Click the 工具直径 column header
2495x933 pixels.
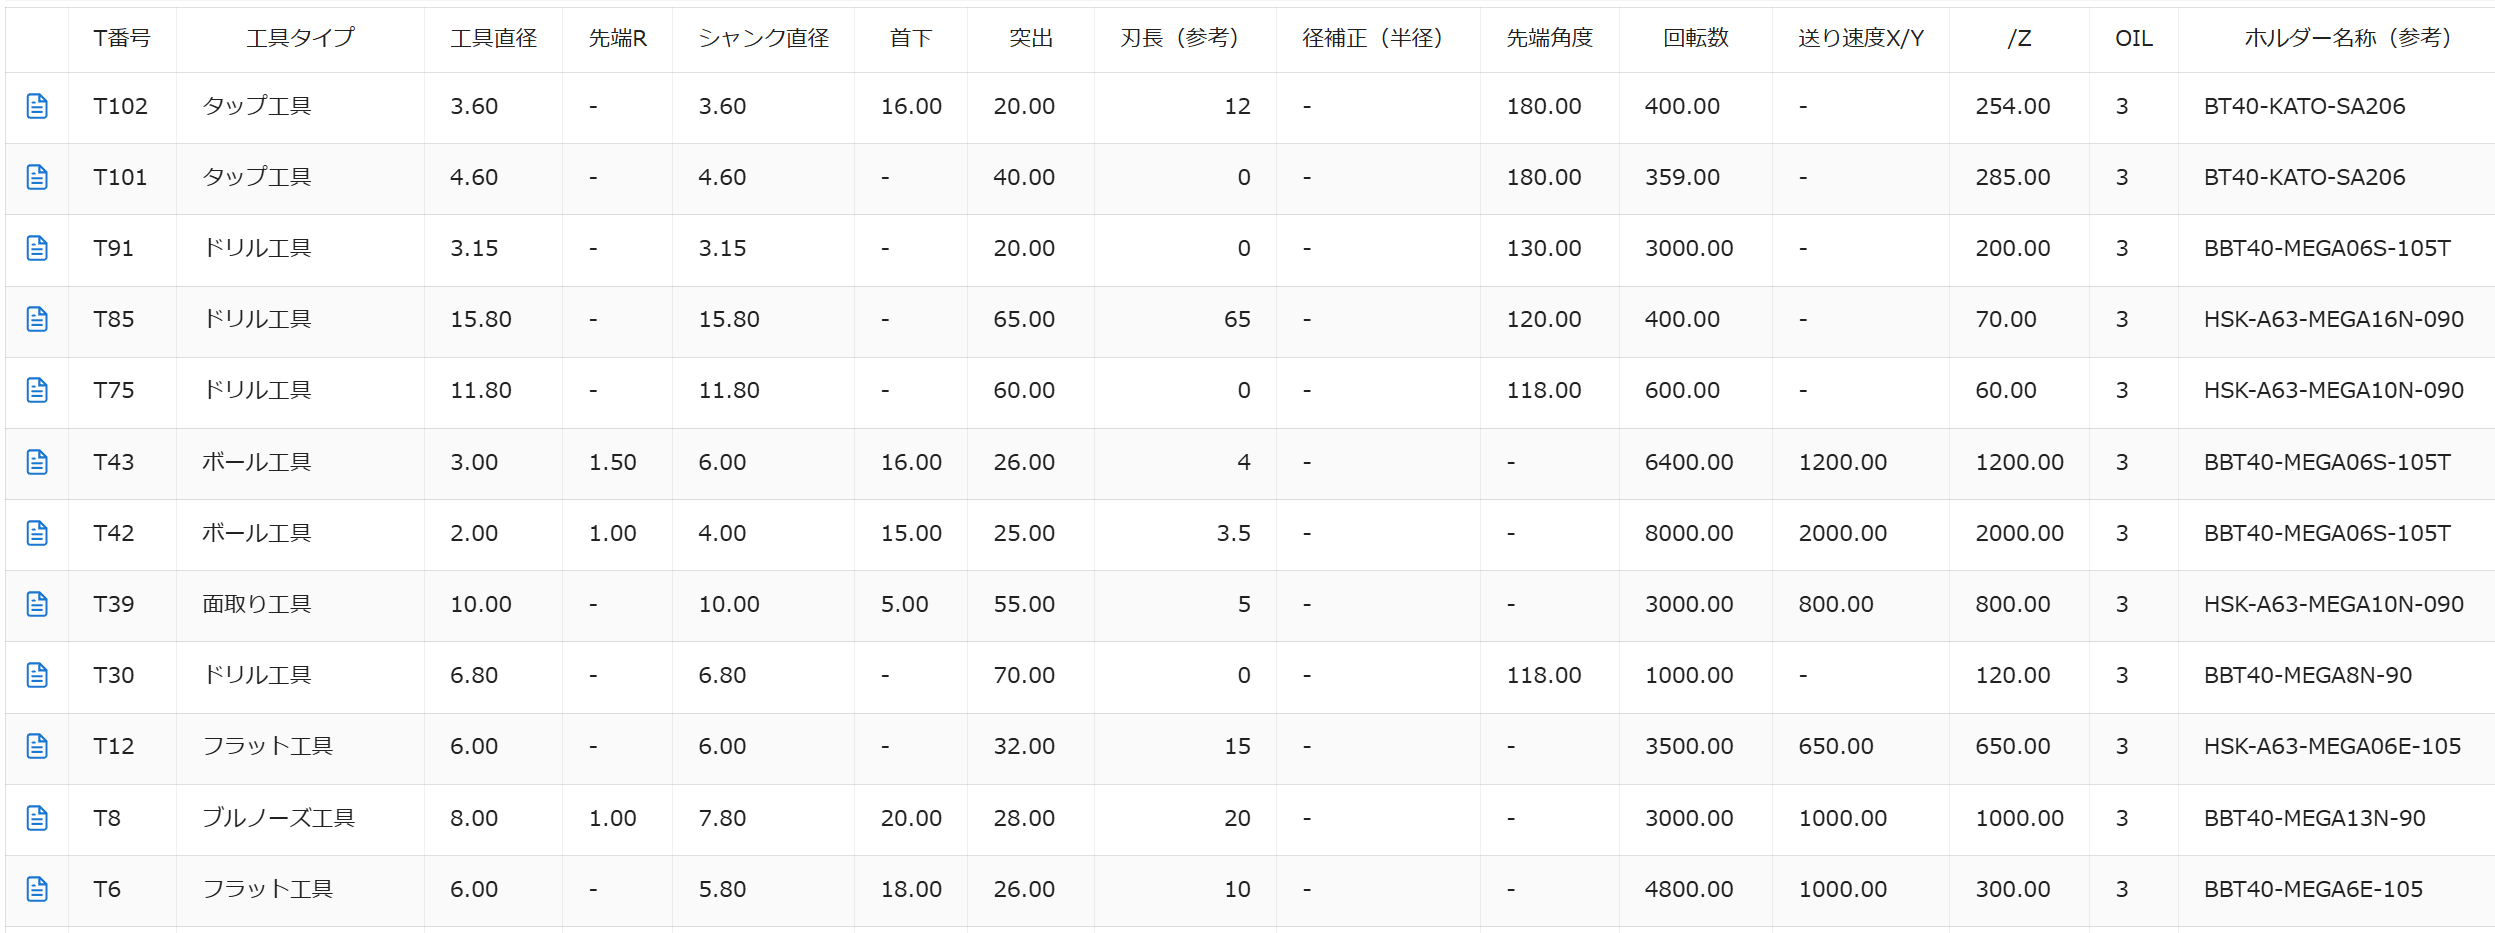click(493, 38)
